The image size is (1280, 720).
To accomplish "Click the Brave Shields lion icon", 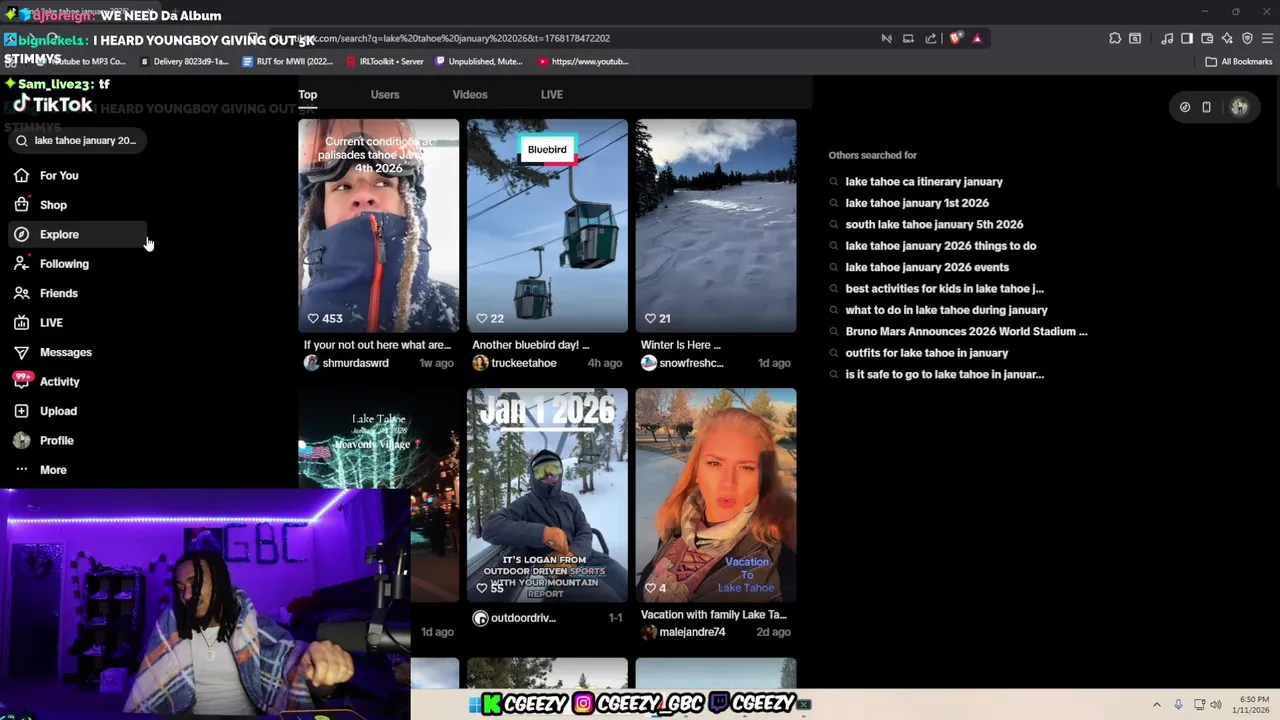I will 956,38.
